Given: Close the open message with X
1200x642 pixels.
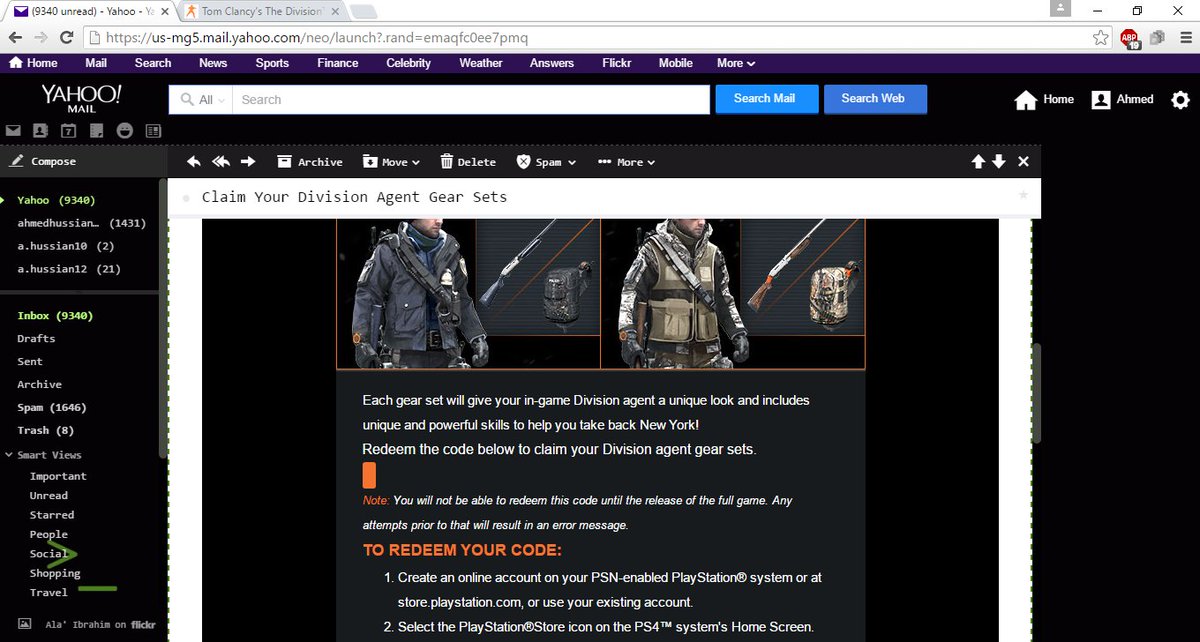Looking at the screenshot, I should point(1023,161).
